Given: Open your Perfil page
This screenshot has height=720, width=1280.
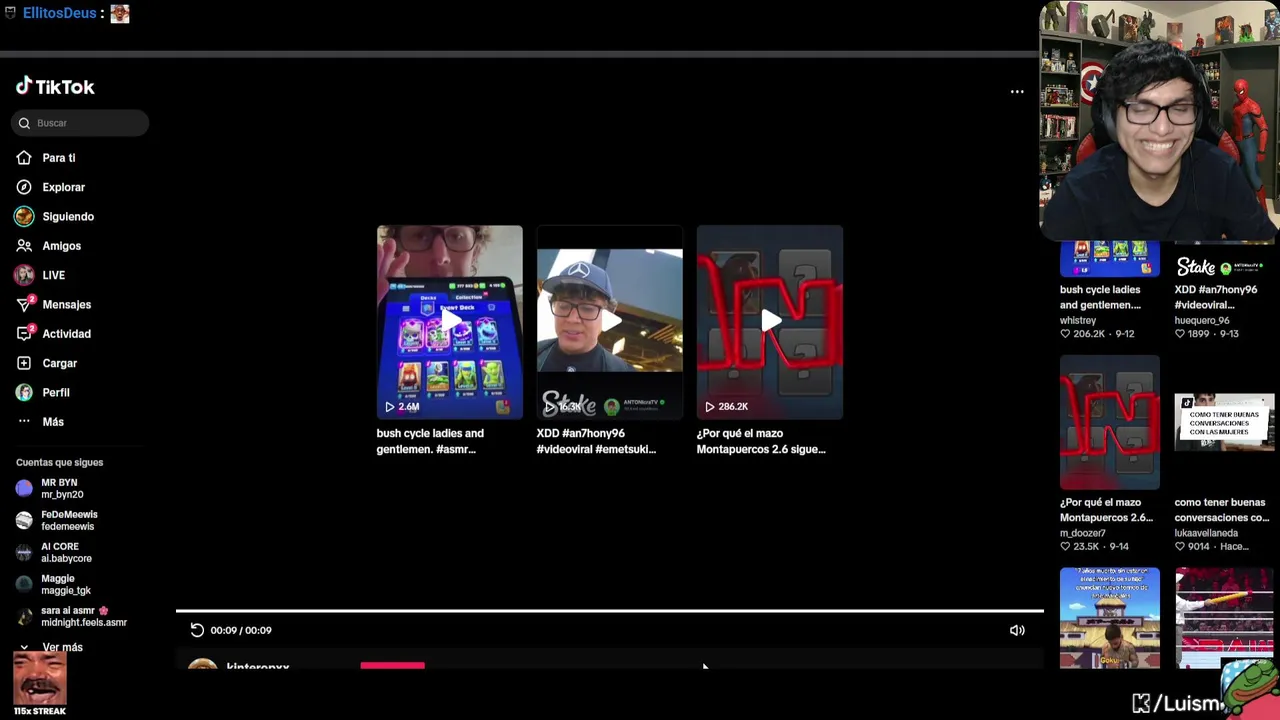Looking at the screenshot, I should point(55,392).
